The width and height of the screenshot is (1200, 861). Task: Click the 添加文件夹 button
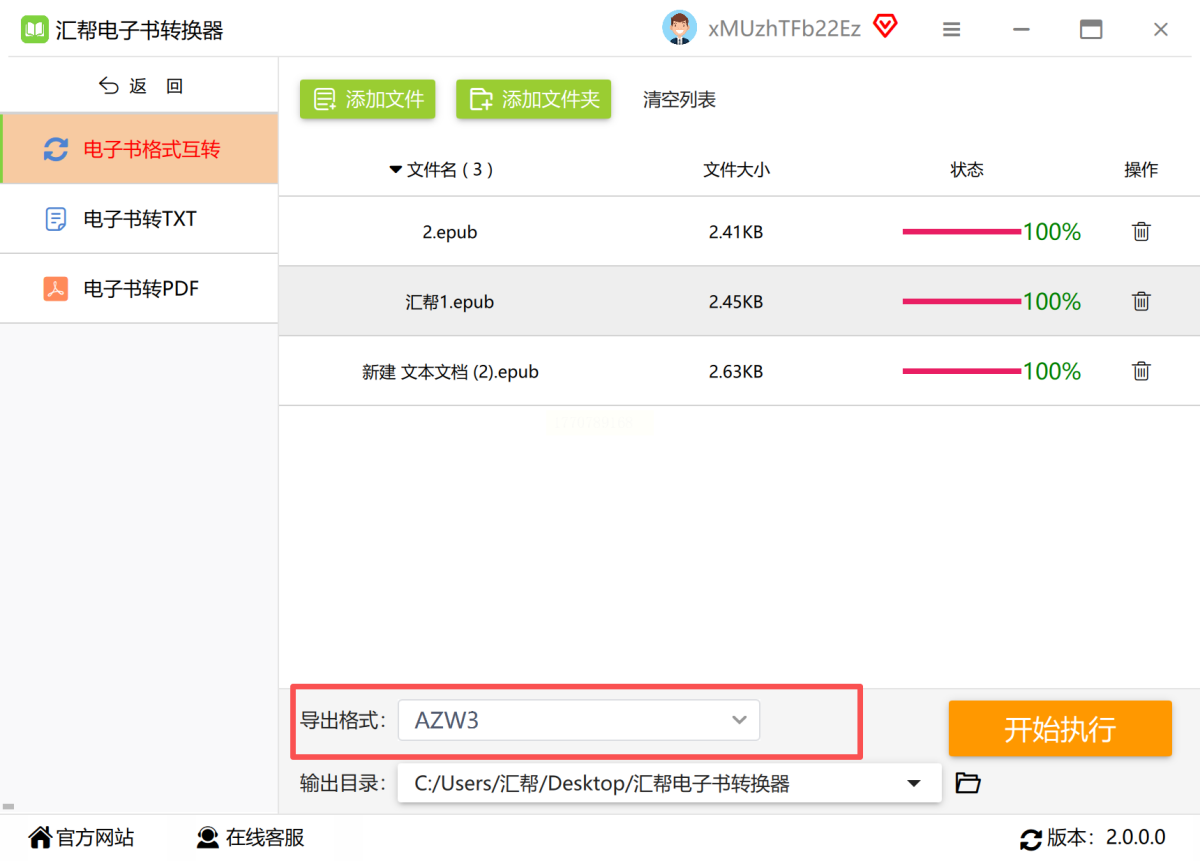pos(533,100)
